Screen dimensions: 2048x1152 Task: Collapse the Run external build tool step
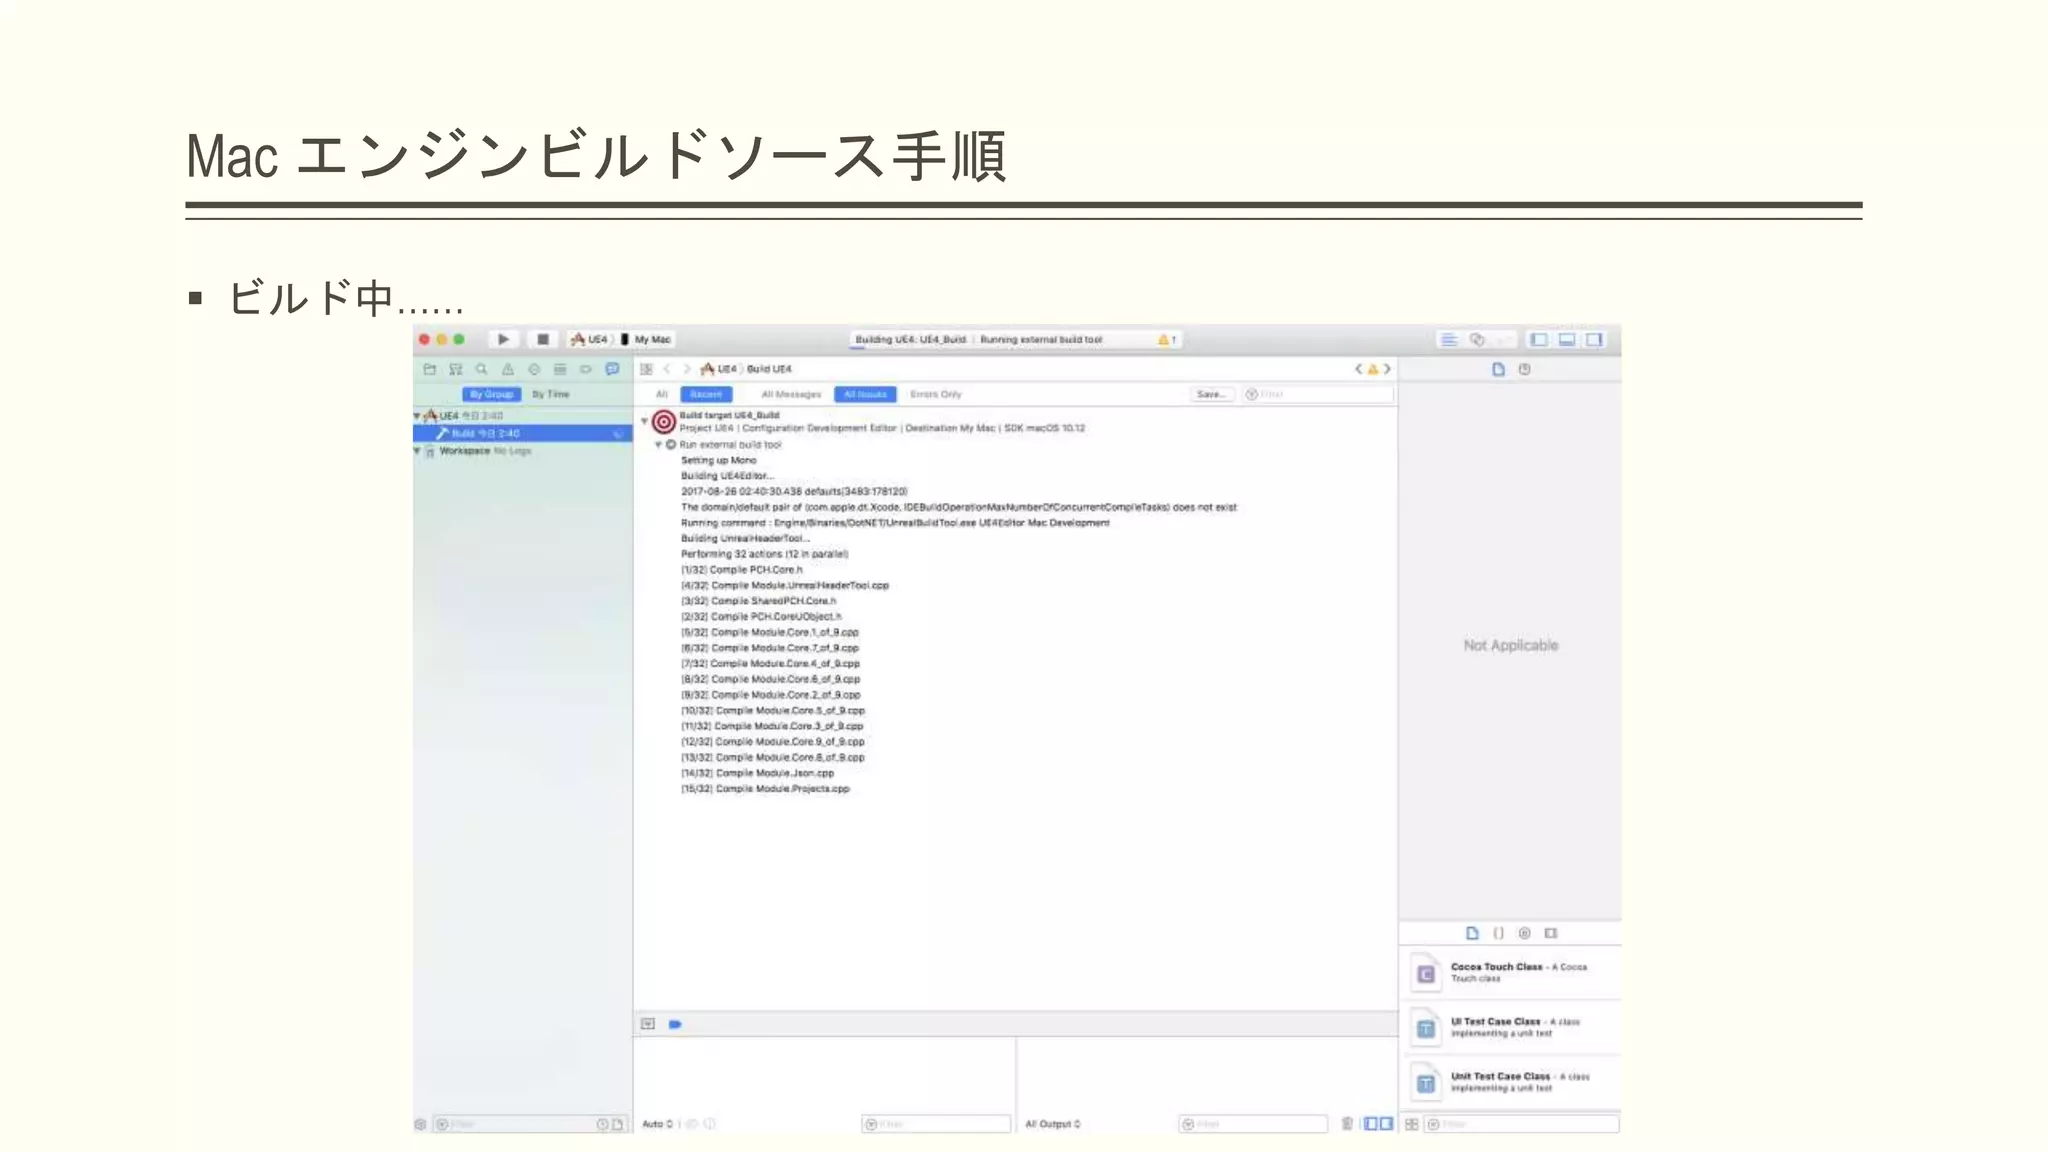(x=658, y=444)
